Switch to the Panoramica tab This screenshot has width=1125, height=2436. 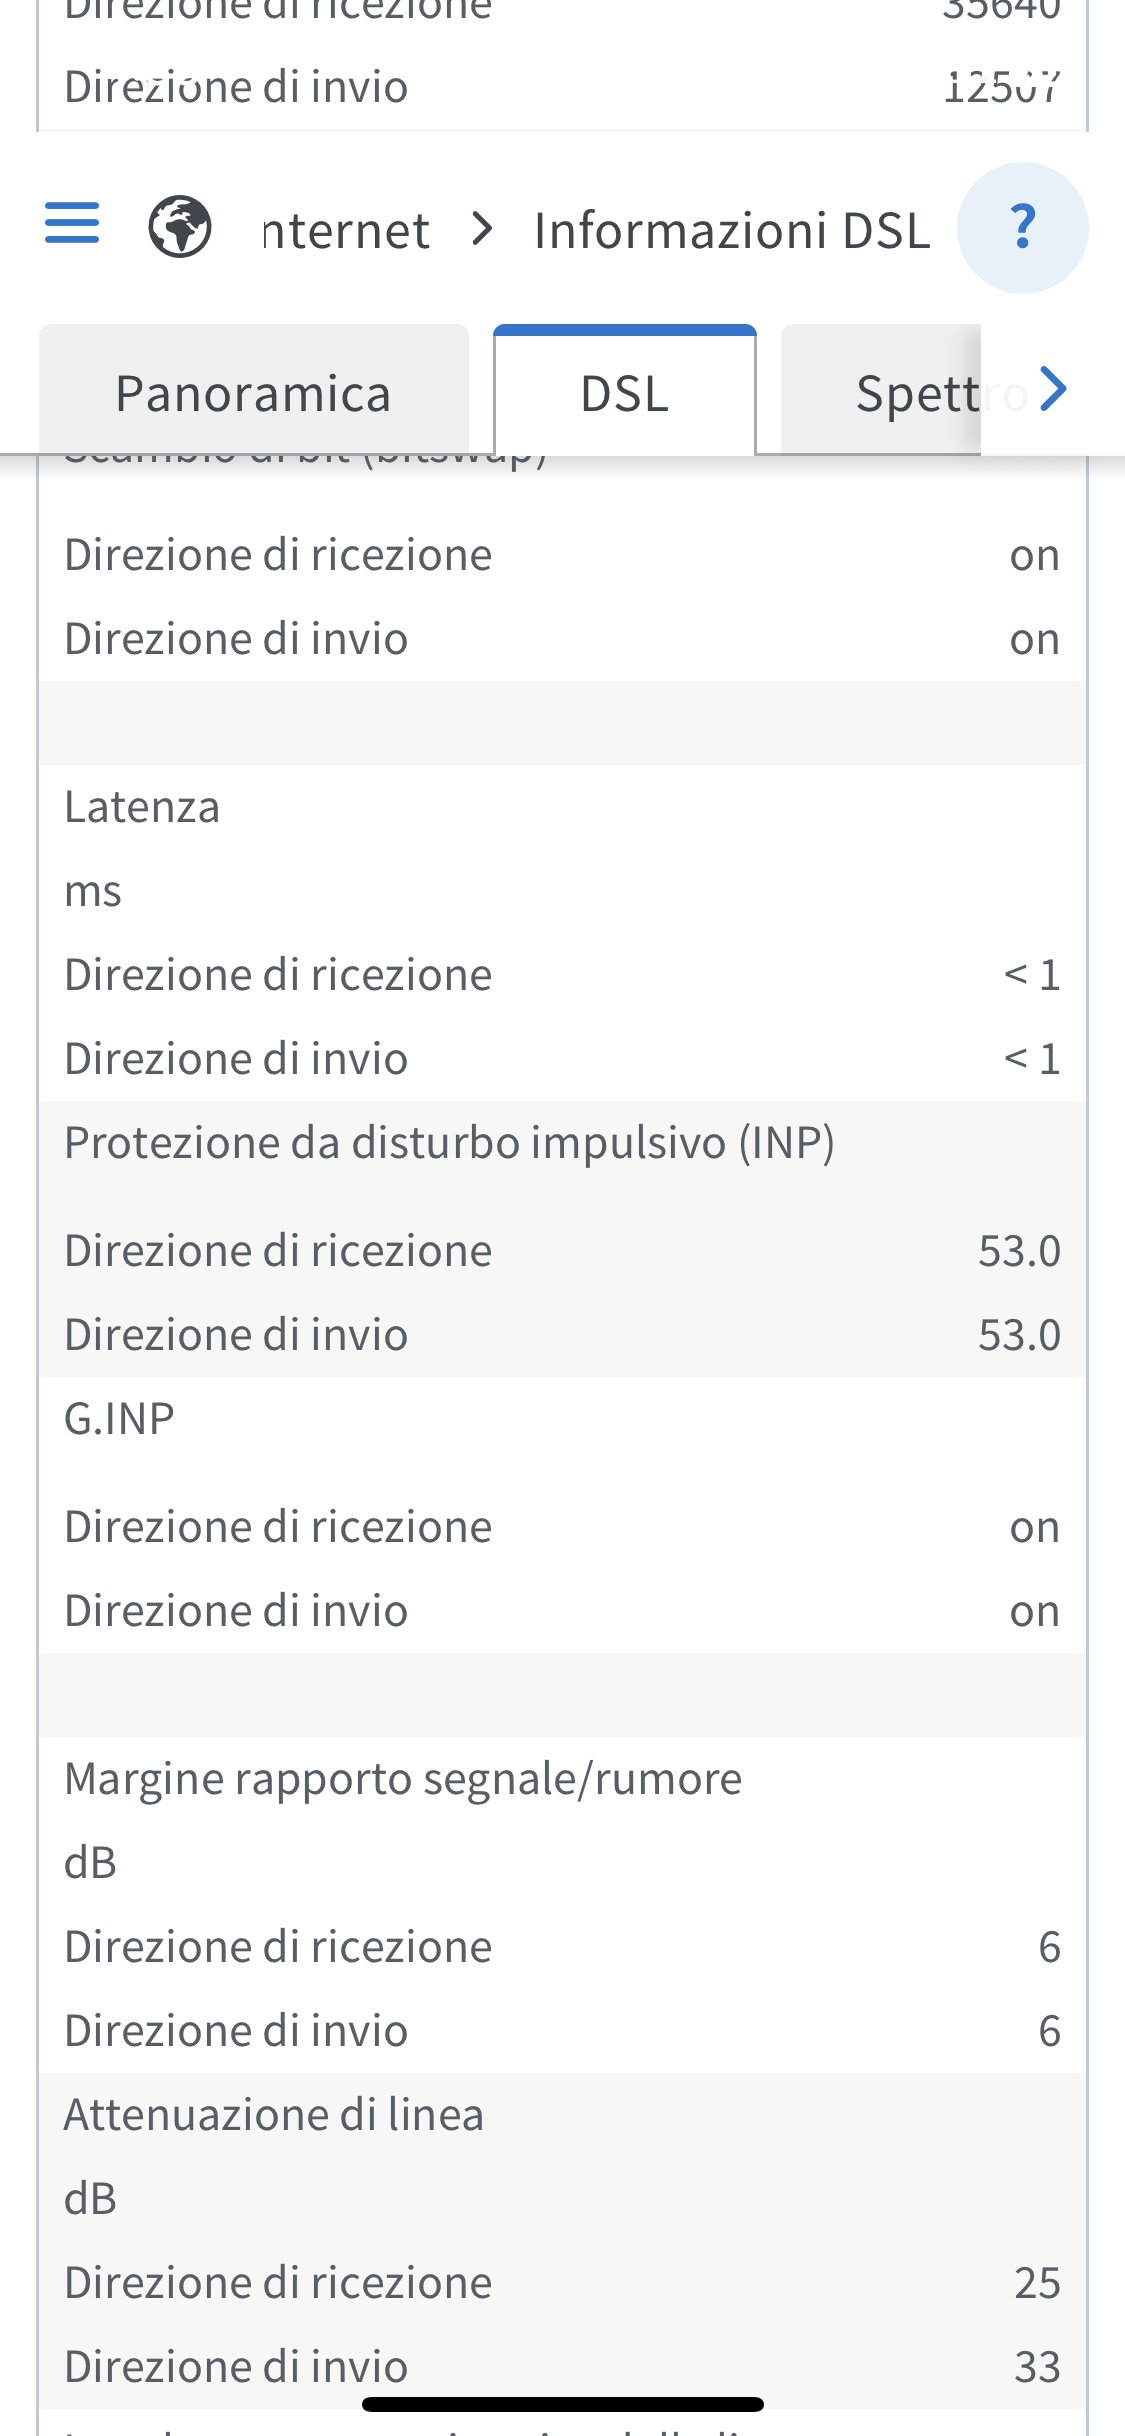coord(253,393)
